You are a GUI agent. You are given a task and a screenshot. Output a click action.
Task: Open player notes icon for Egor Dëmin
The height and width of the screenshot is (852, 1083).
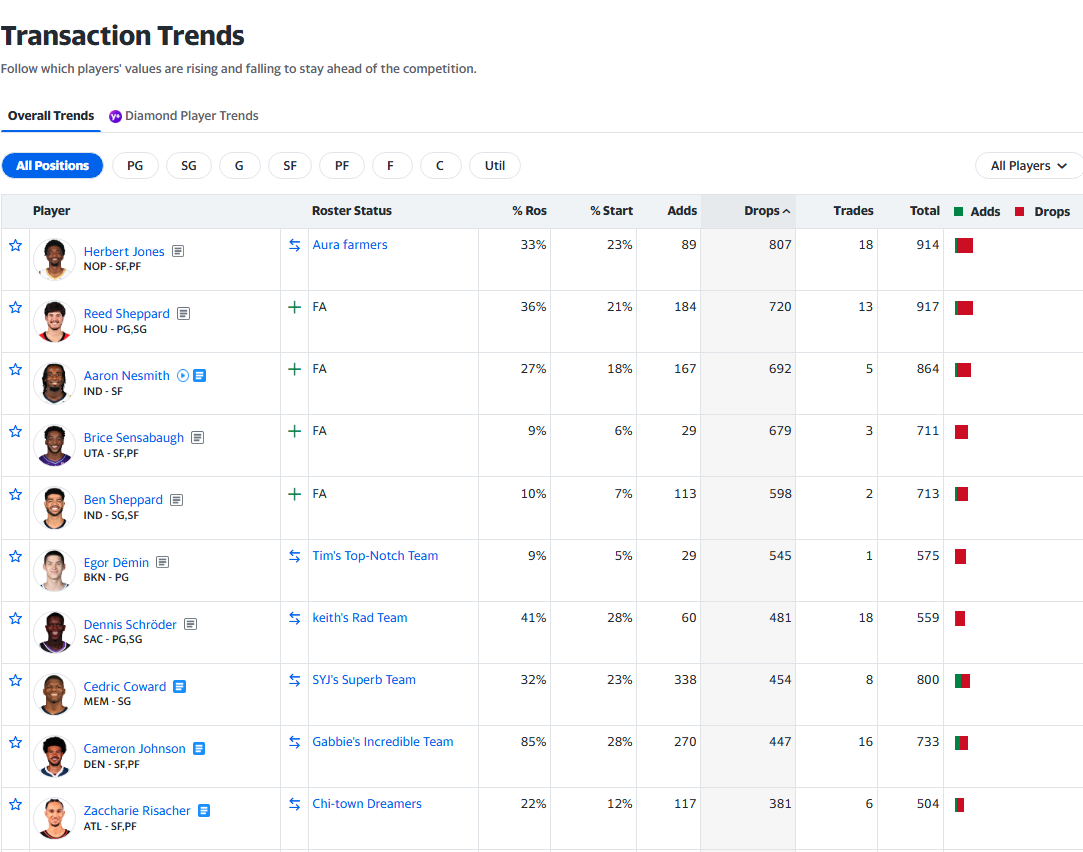(x=162, y=563)
